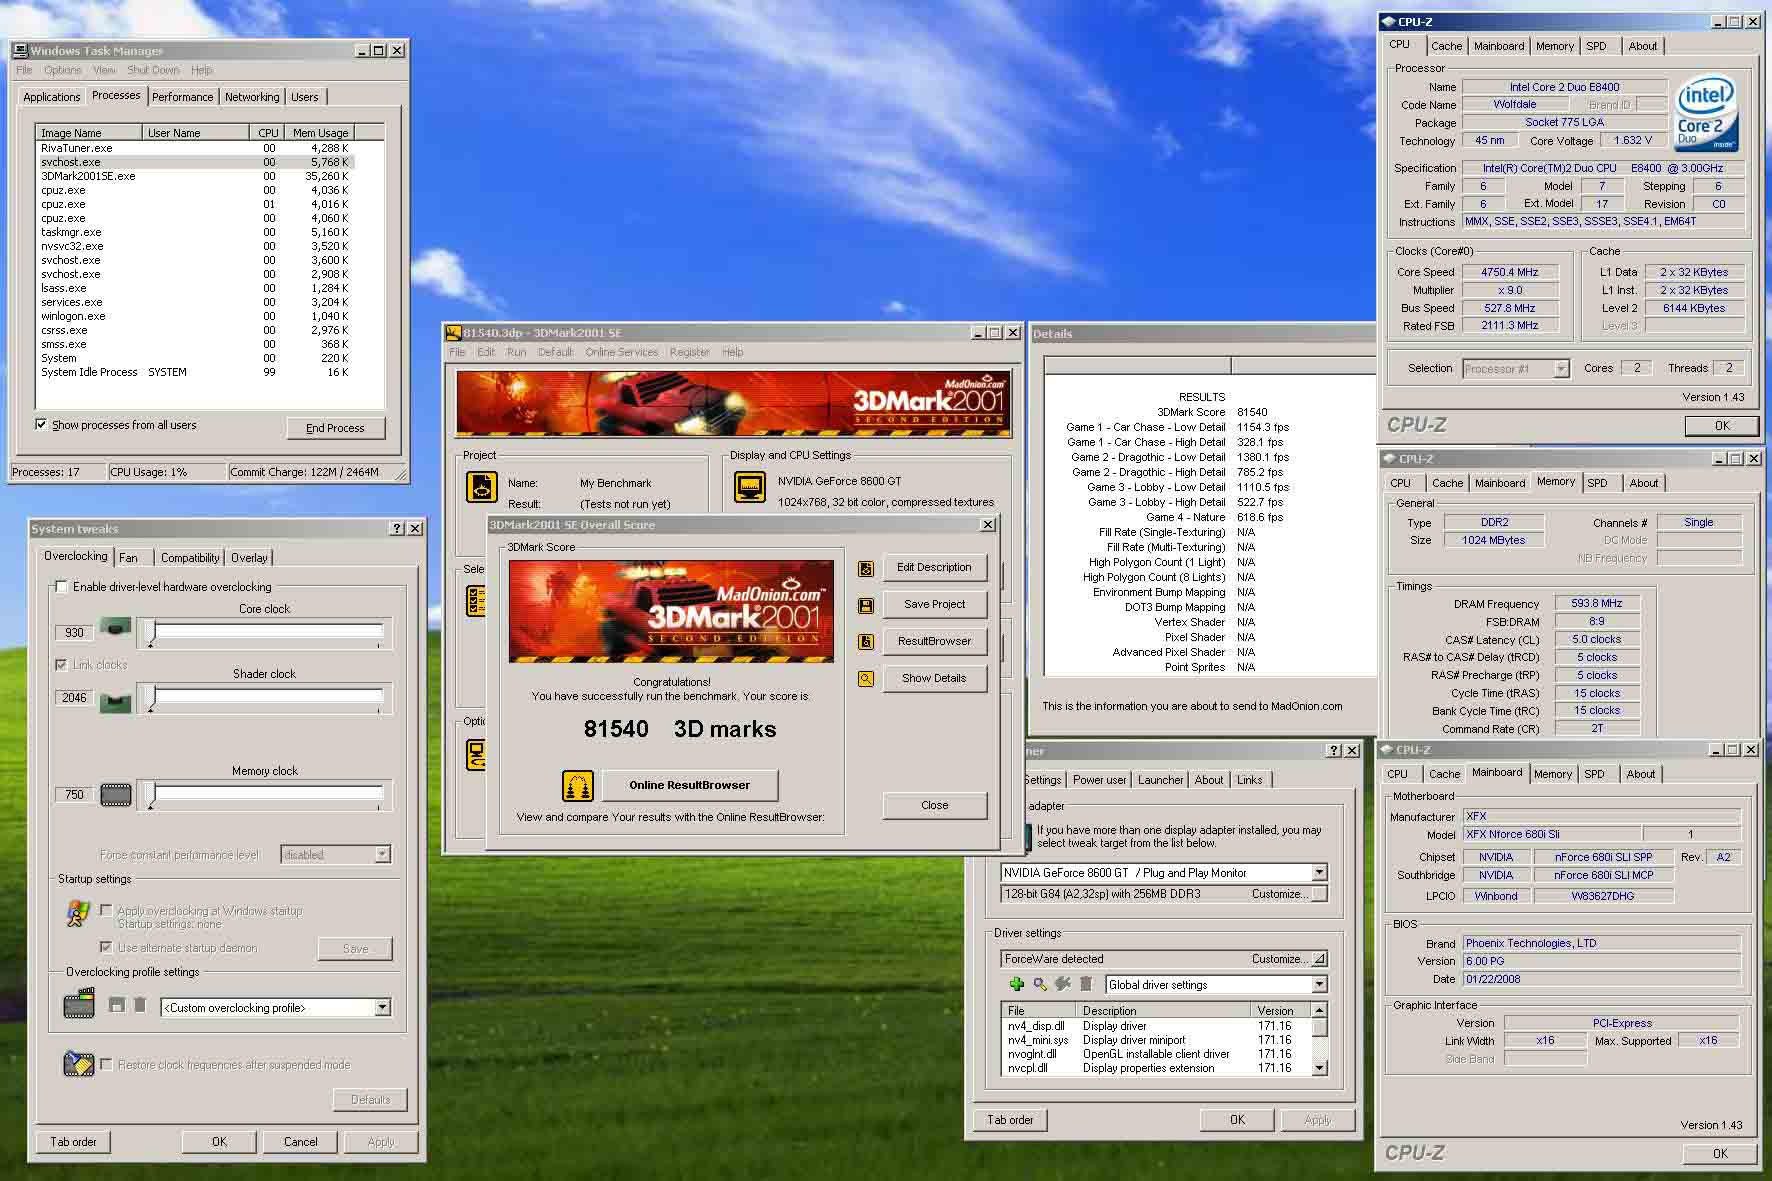Open the Online Services menu in 3DMark
This screenshot has width=1772, height=1181.
click(621, 352)
